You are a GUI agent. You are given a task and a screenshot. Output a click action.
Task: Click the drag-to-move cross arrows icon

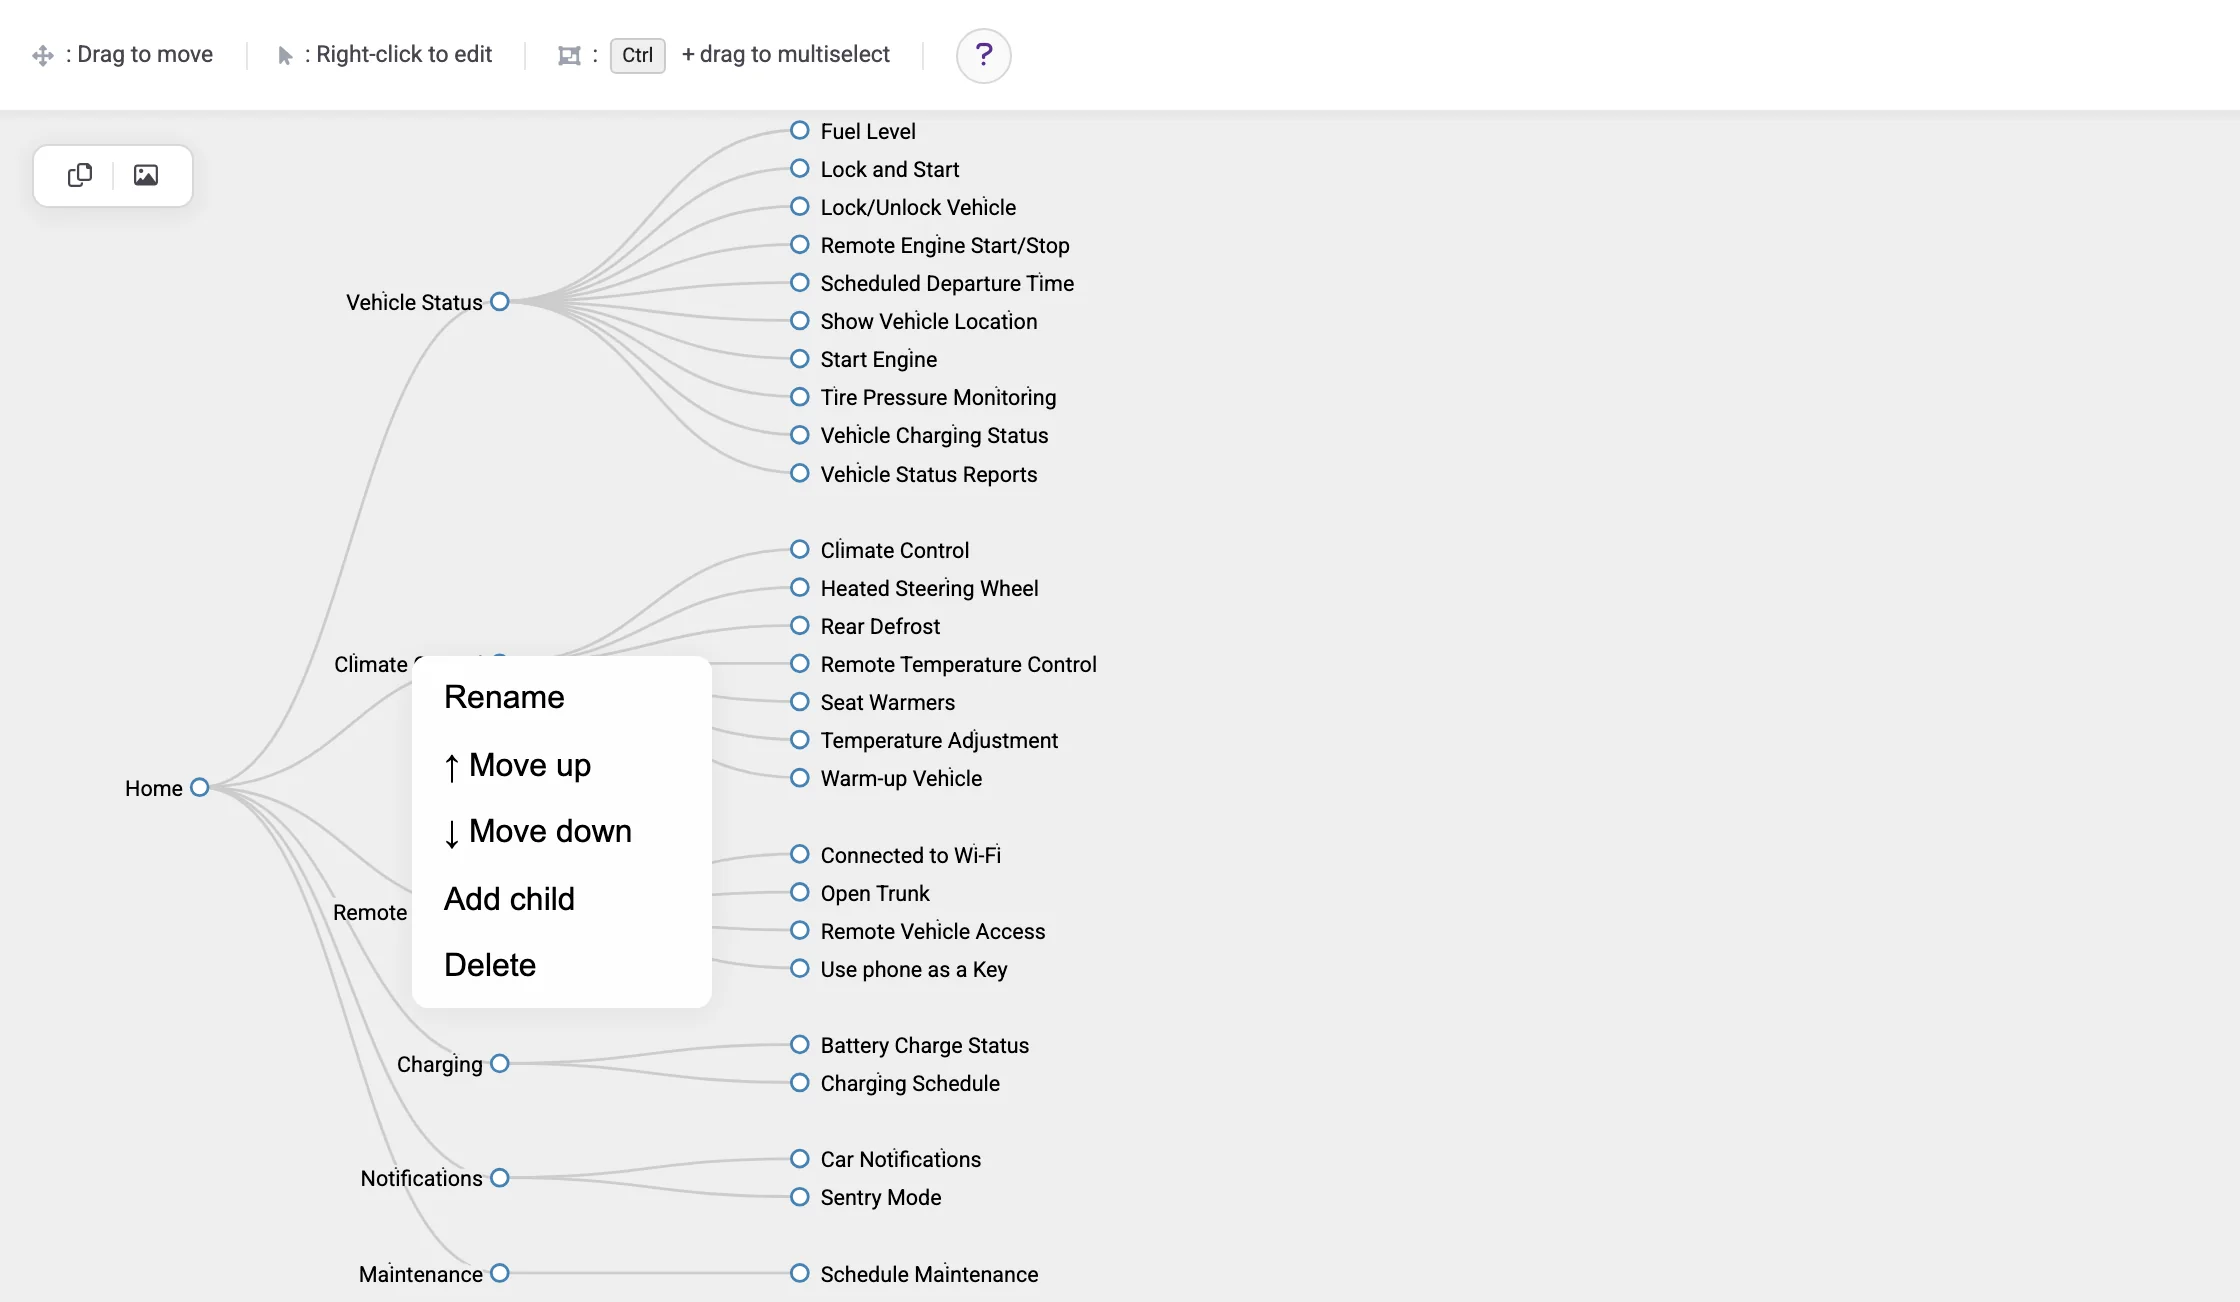[43, 55]
